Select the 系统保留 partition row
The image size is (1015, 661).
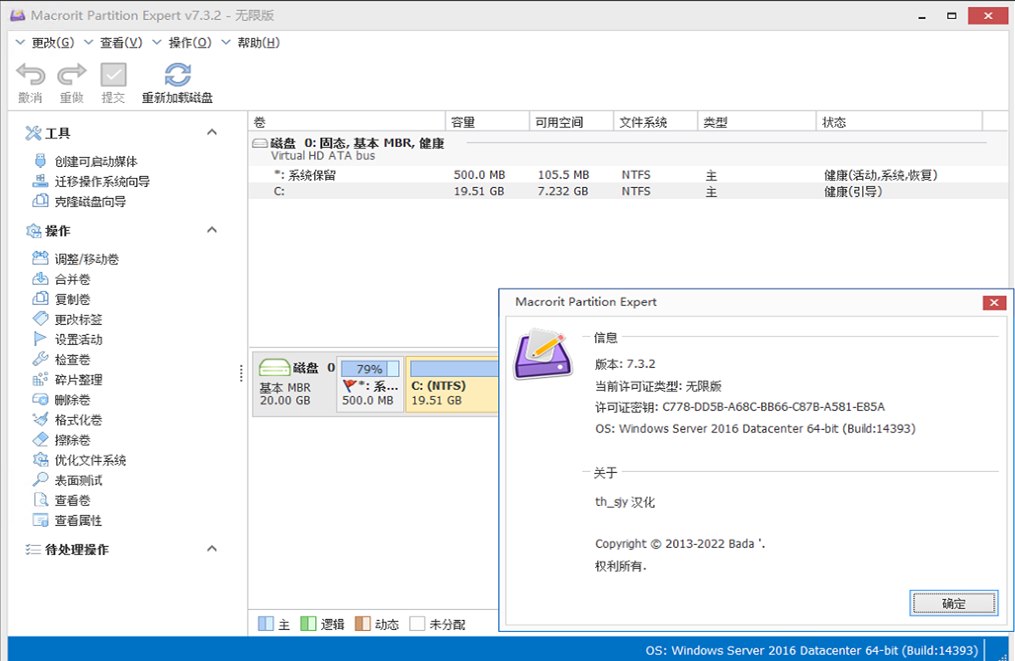[628, 175]
